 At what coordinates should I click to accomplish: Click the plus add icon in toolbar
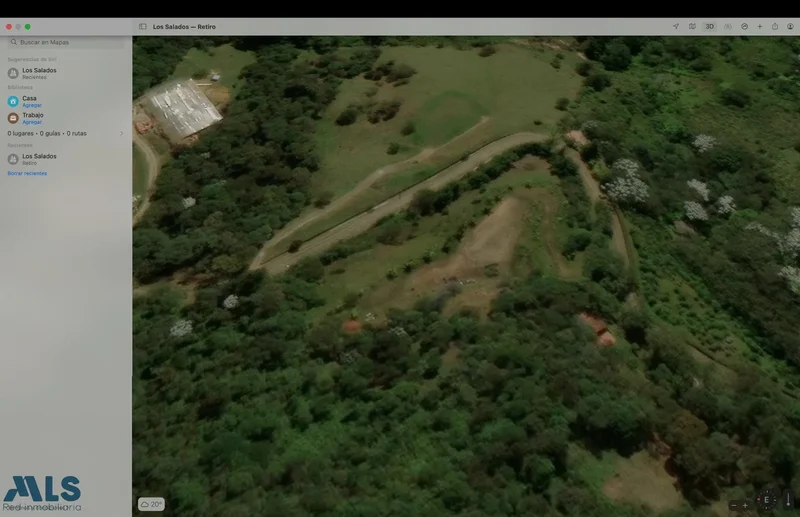[x=760, y=27]
